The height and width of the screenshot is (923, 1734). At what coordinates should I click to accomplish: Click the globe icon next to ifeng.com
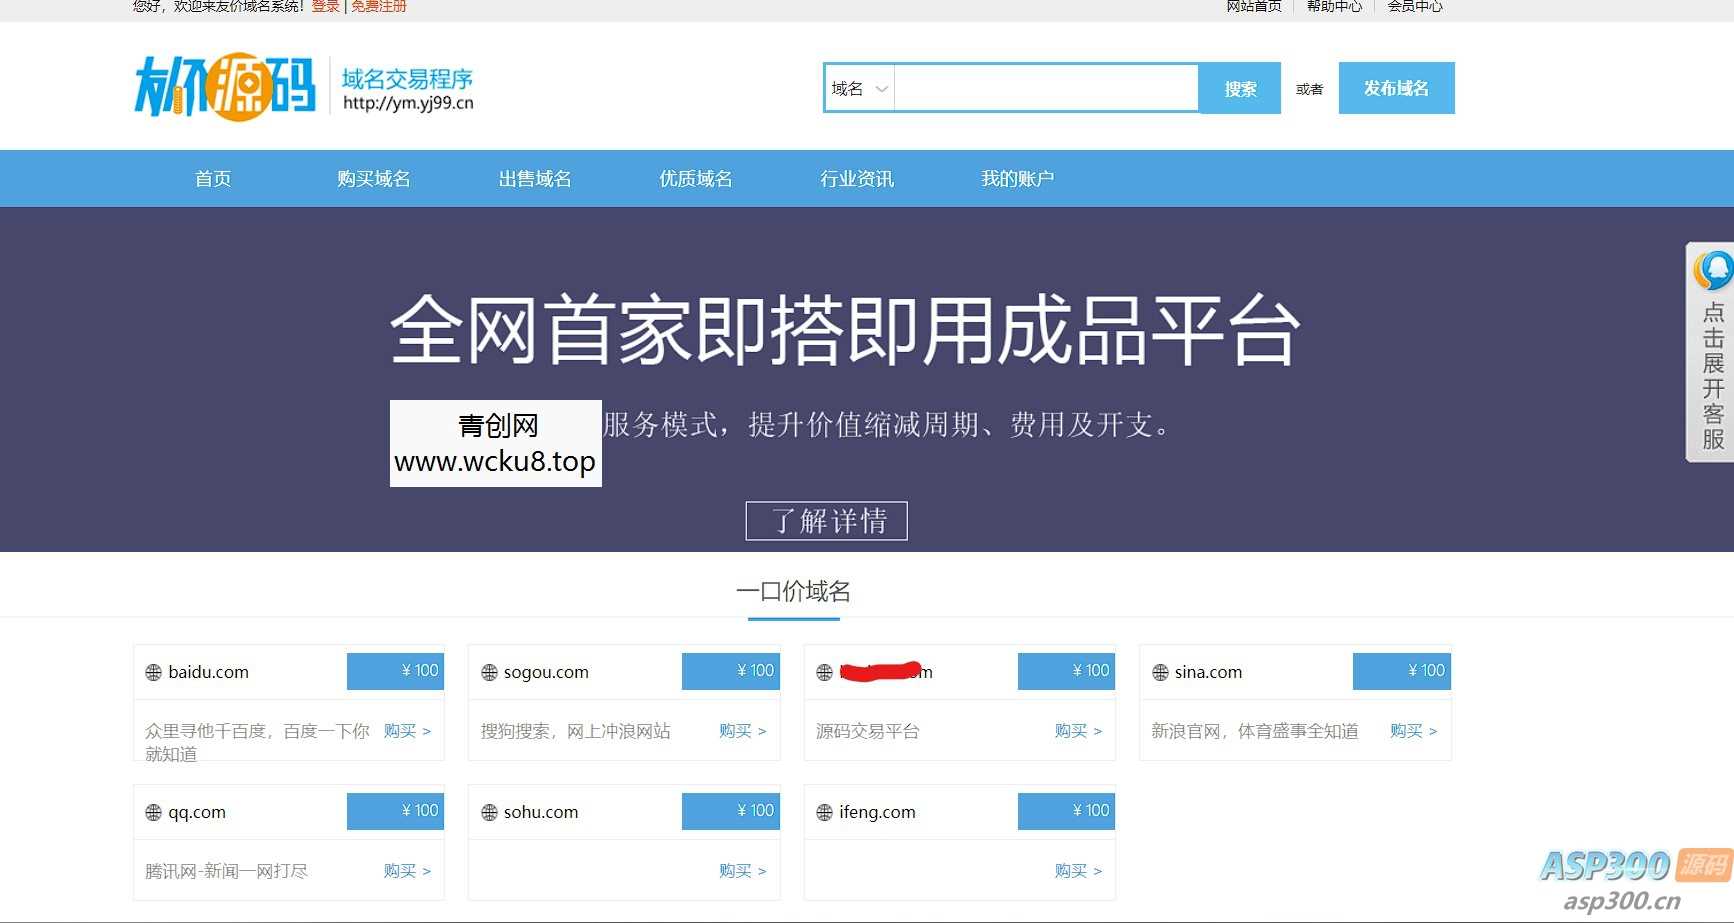tap(824, 811)
